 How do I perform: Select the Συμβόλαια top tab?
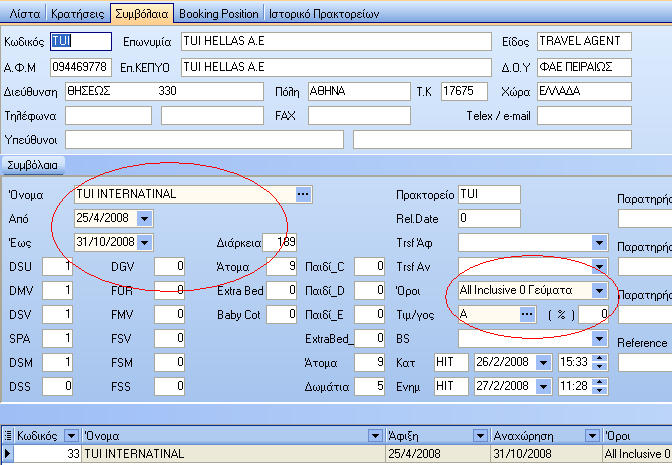pos(142,13)
